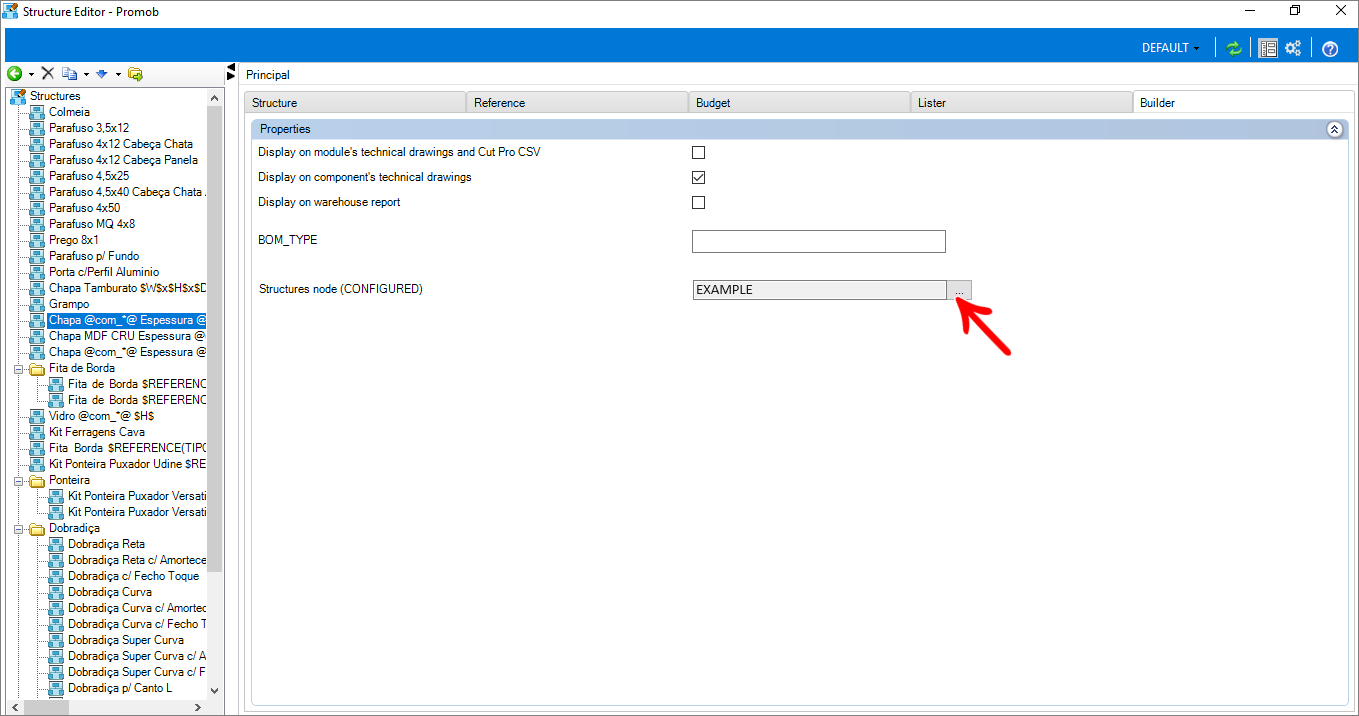Viewport: 1359px width, 716px height.
Task: Select Parafuso p/ Fundo item
Action: tap(94, 256)
